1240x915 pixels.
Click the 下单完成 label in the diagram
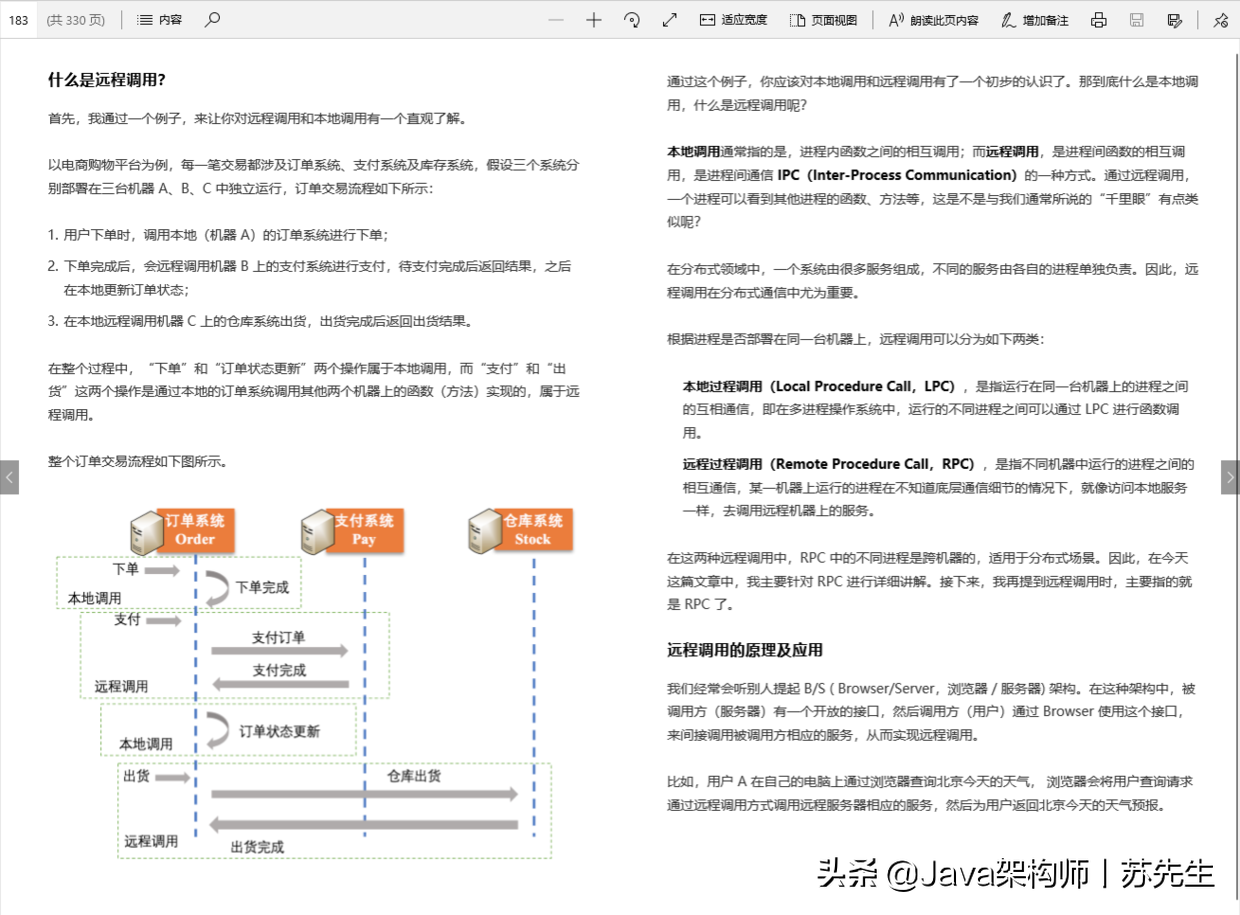point(262,587)
